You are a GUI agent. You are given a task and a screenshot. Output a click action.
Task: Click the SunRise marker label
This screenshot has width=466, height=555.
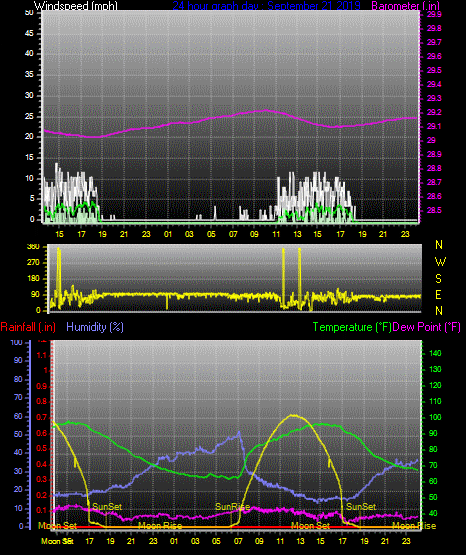click(x=232, y=507)
